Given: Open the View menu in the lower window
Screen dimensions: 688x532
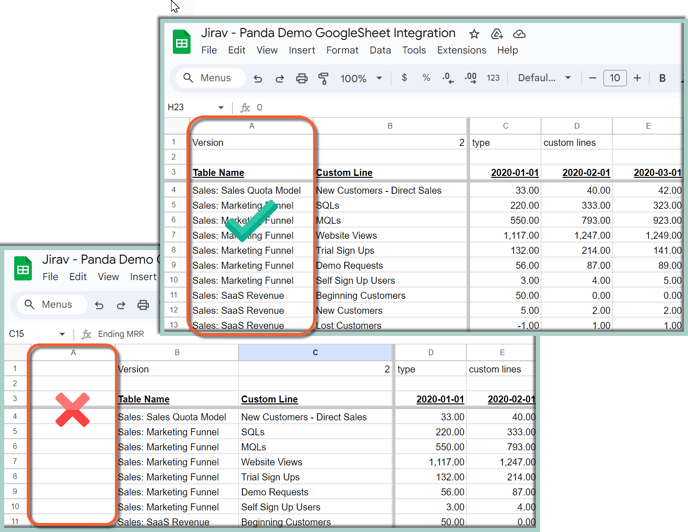Looking at the screenshot, I should click(x=108, y=277).
